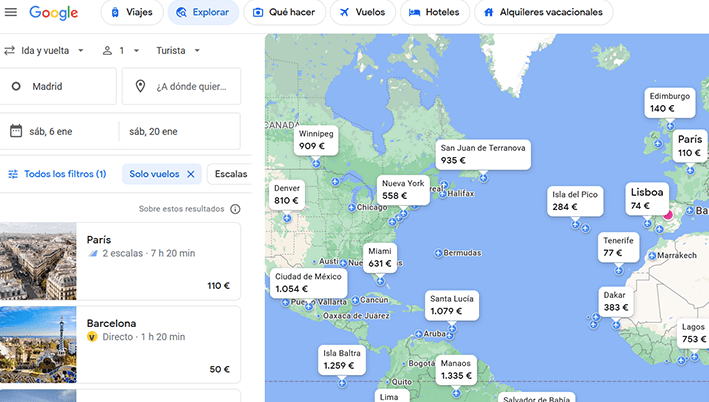709x402 pixels.
Task: Switch to the Vuelos tab
Action: [x=362, y=13]
